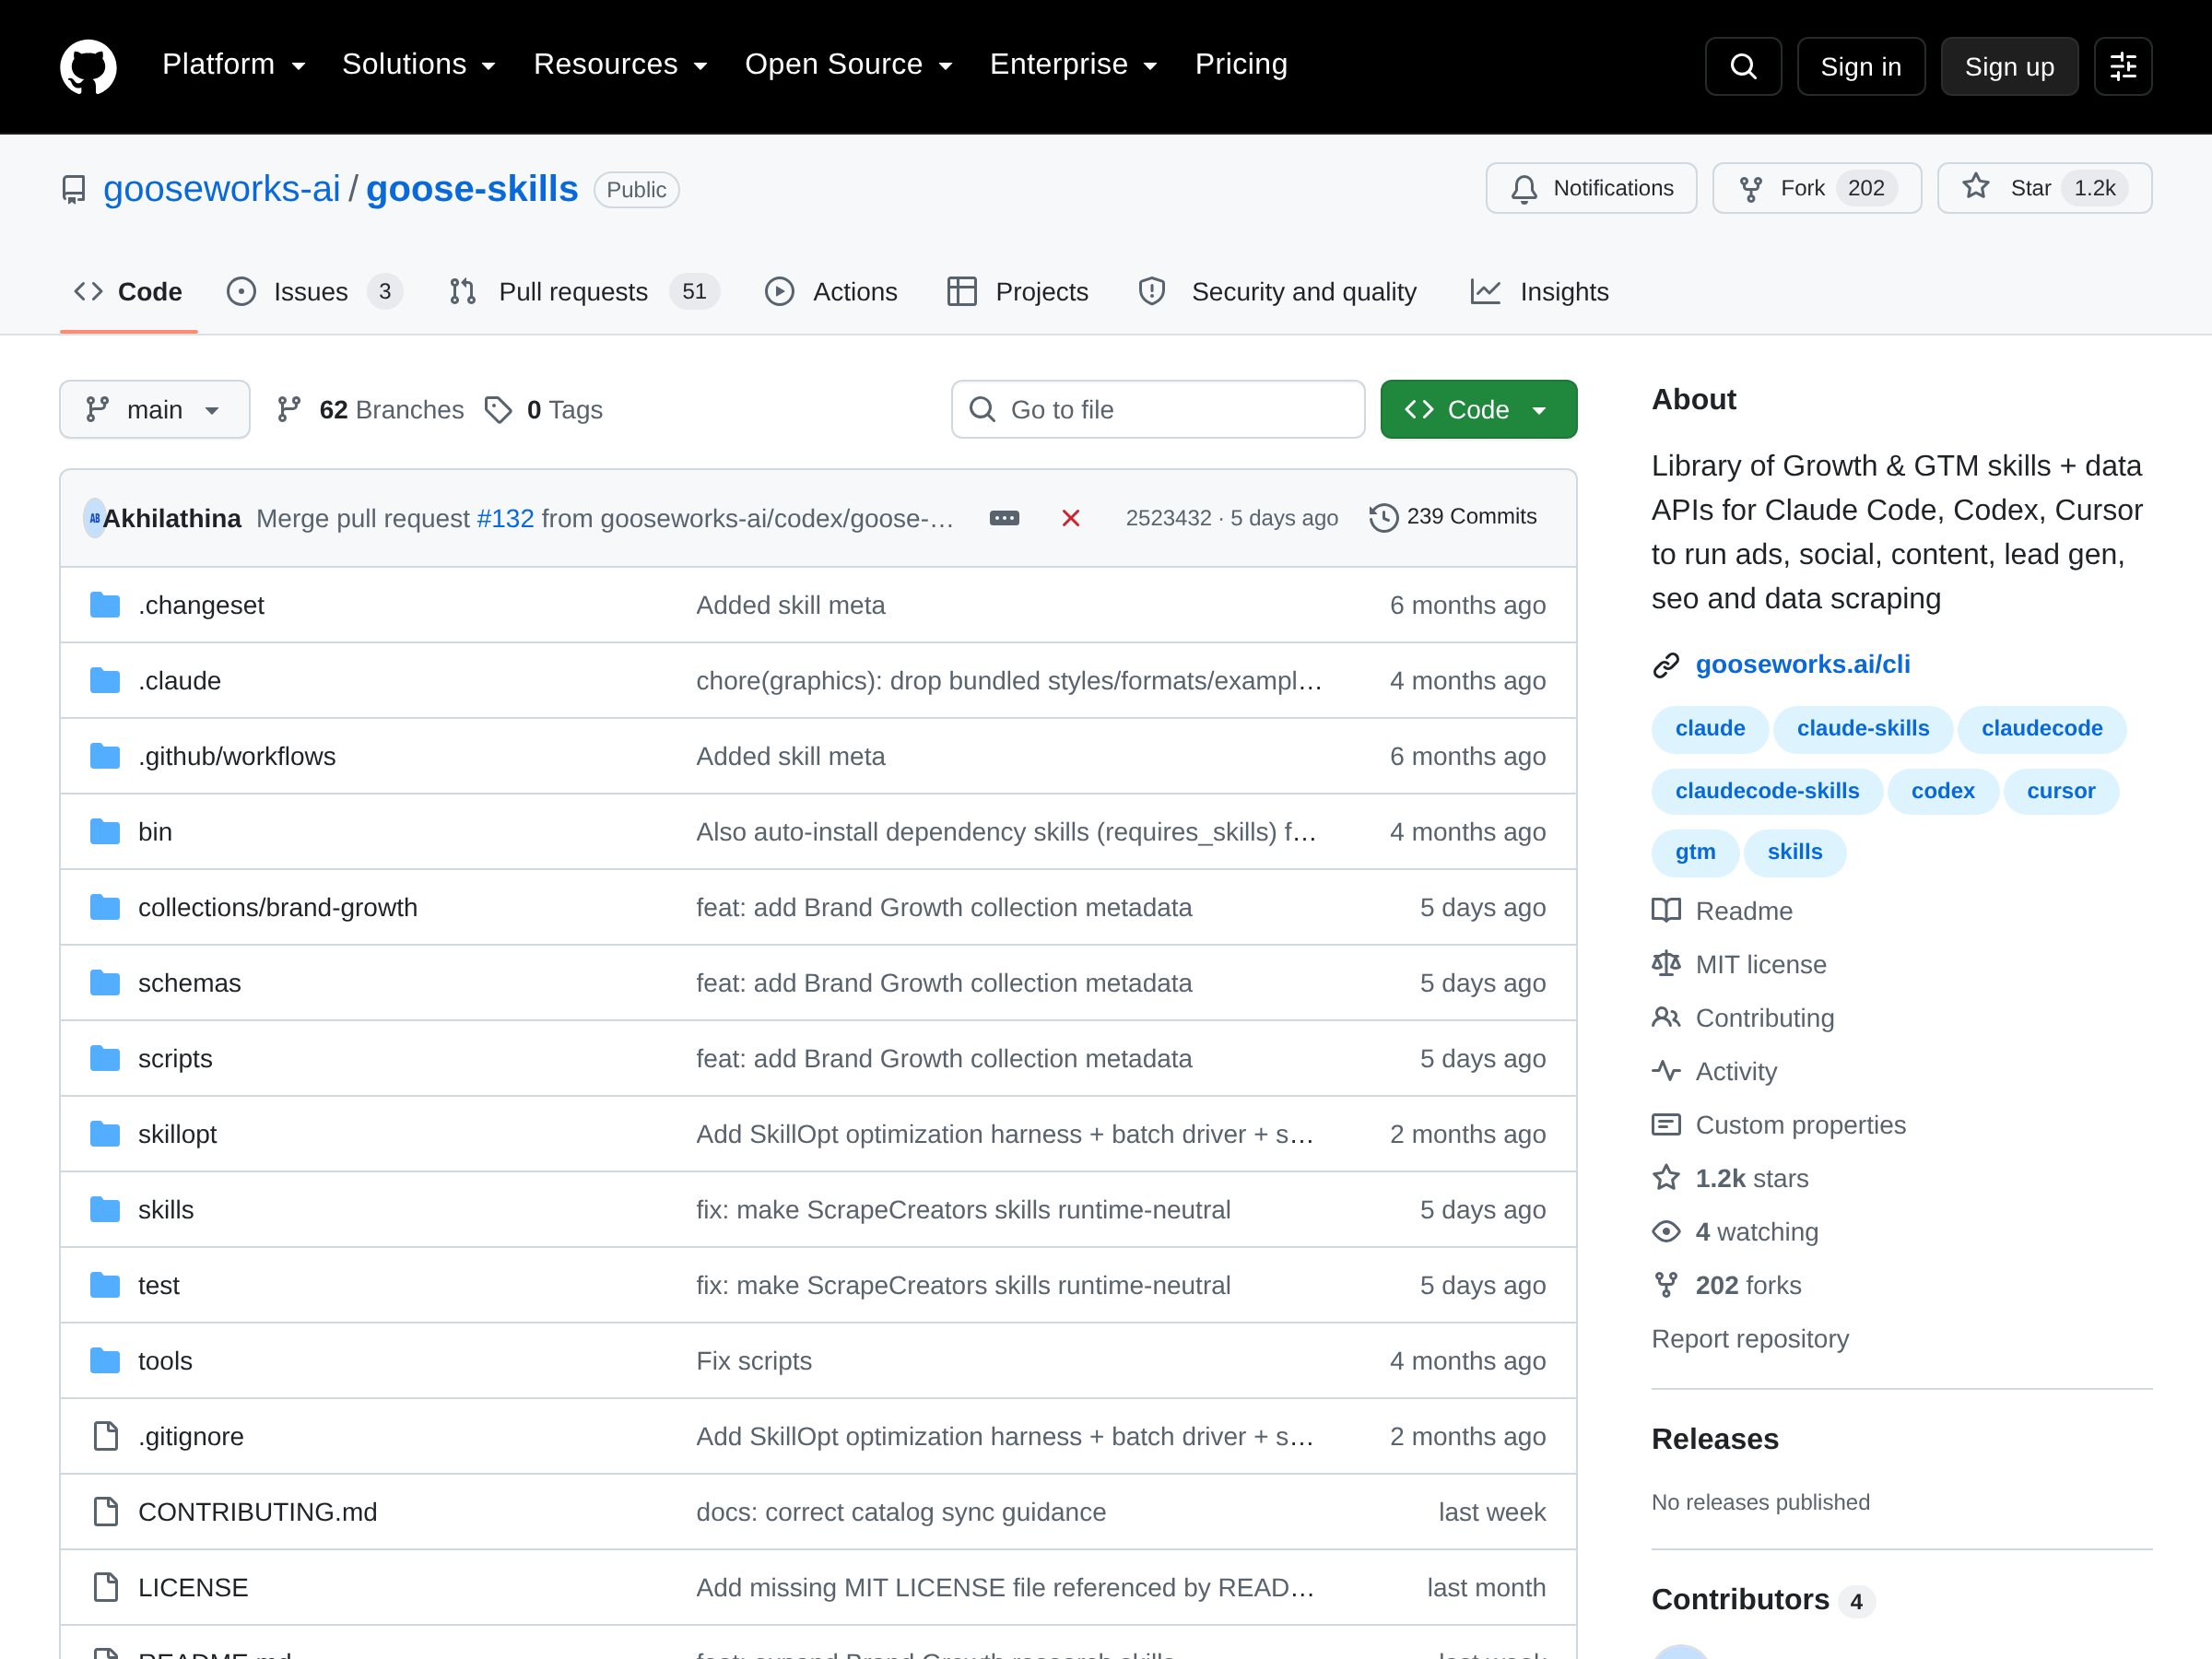Open the collections/brand-growth folder
Screen dimensions: 2212x1659
coord(278,907)
